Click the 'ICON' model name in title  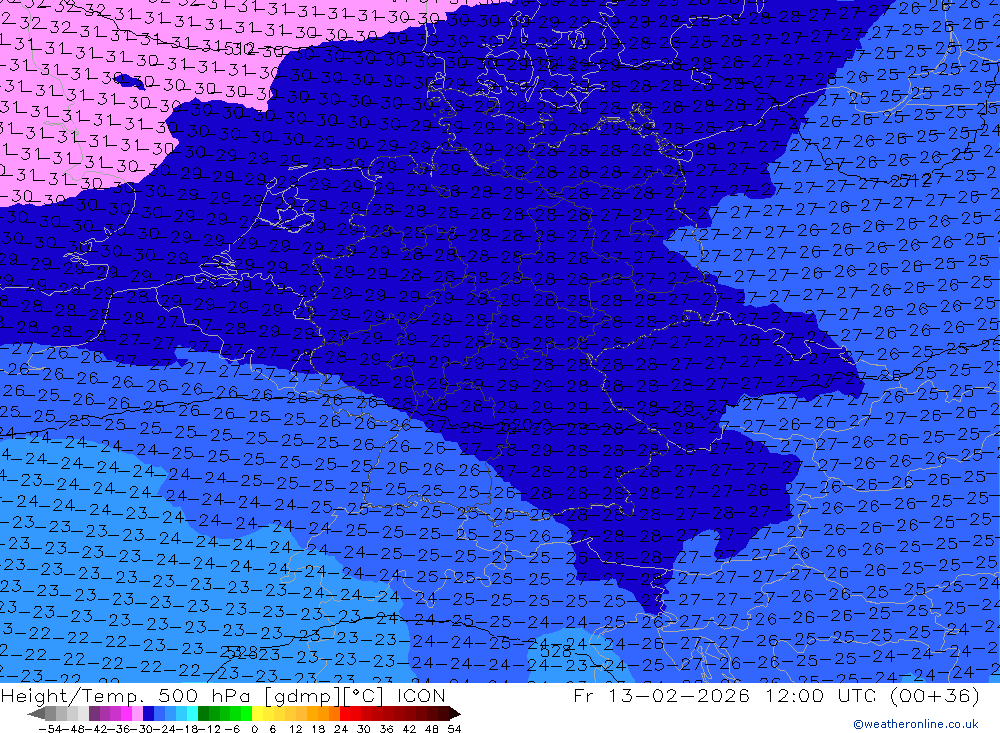pyautogui.click(x=421, y=695)
